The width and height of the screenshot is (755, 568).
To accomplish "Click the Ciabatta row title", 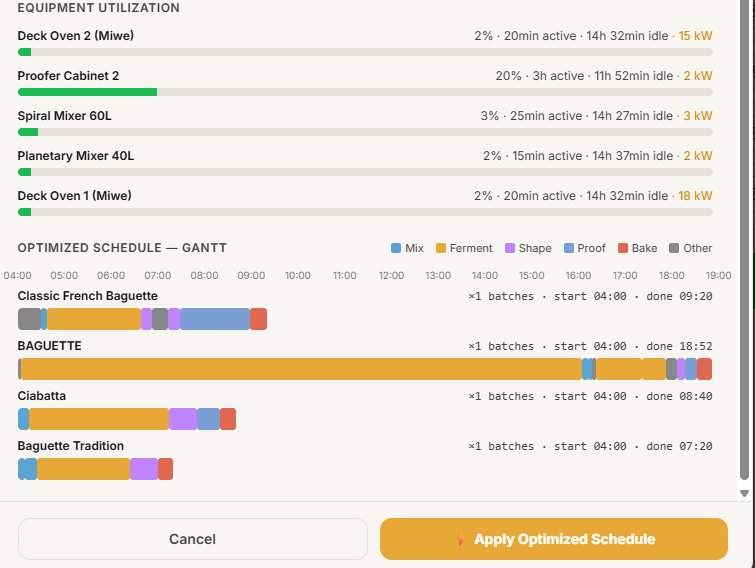I will 42,396.
